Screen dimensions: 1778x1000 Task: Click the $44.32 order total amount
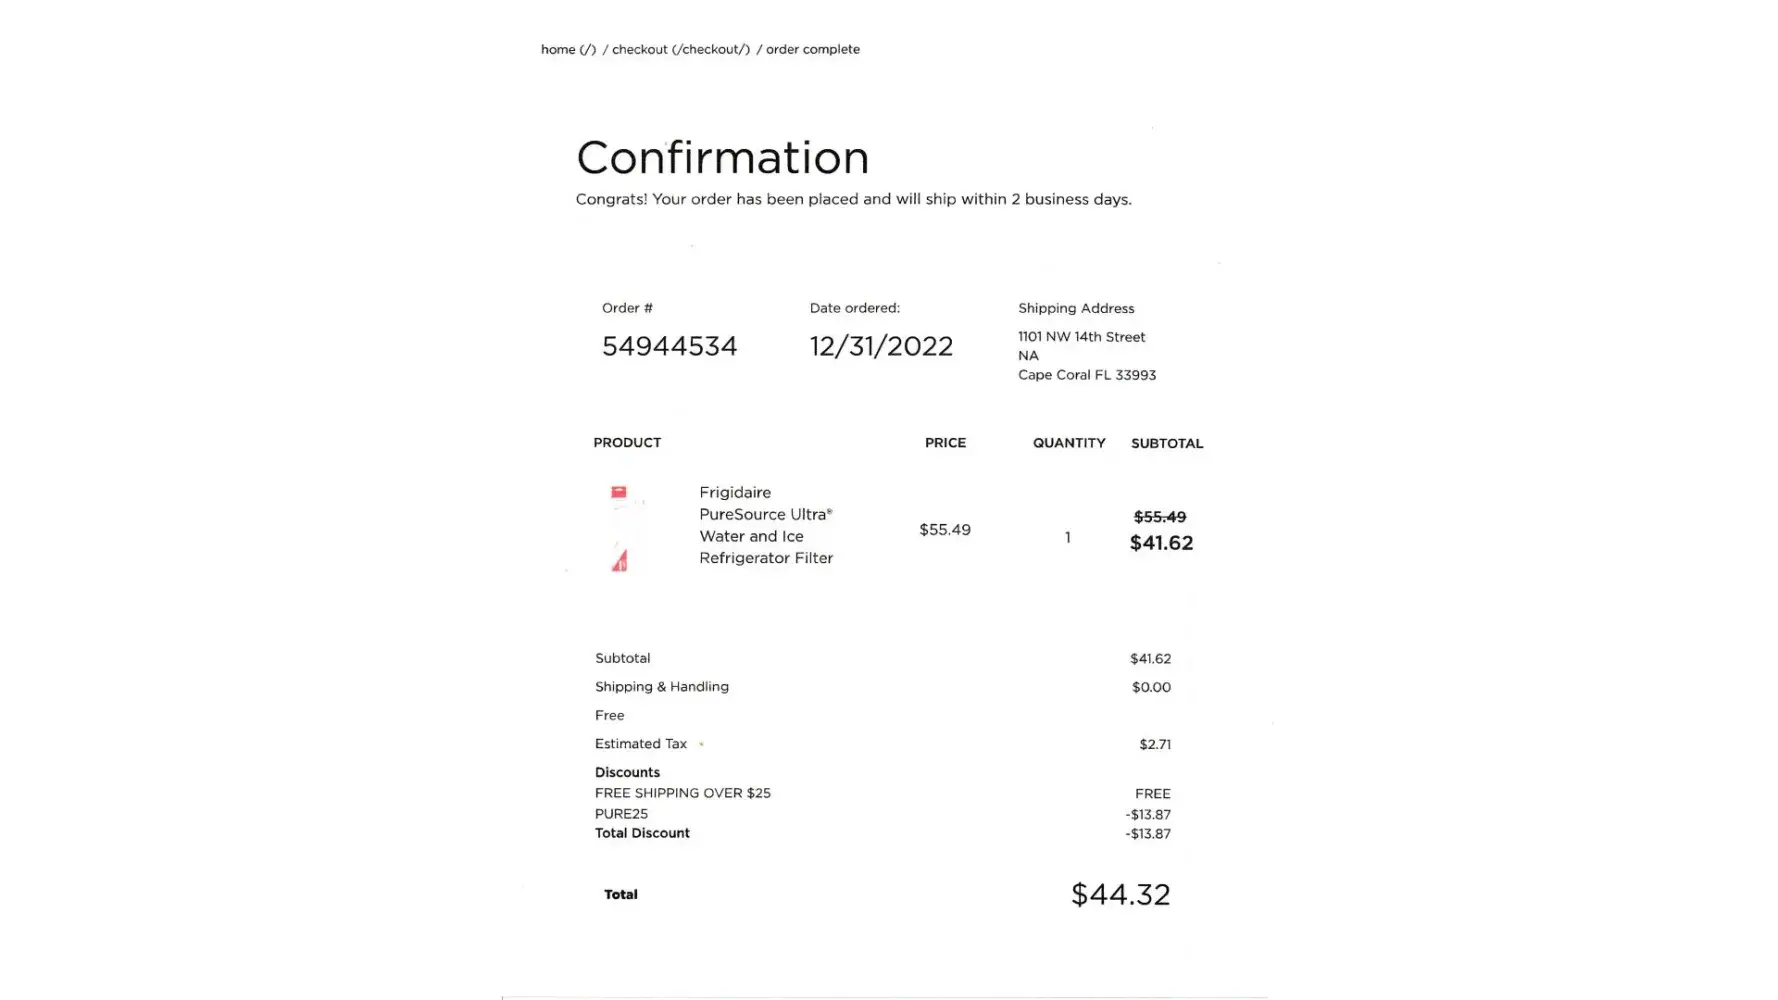tap(1120, 894)
